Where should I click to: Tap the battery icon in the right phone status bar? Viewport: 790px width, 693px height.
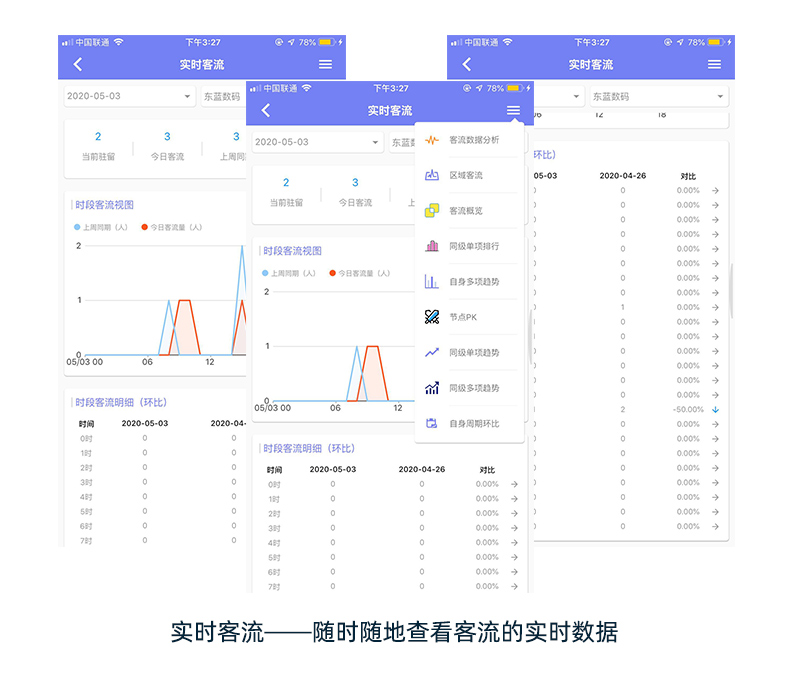(x=716, y=42)
